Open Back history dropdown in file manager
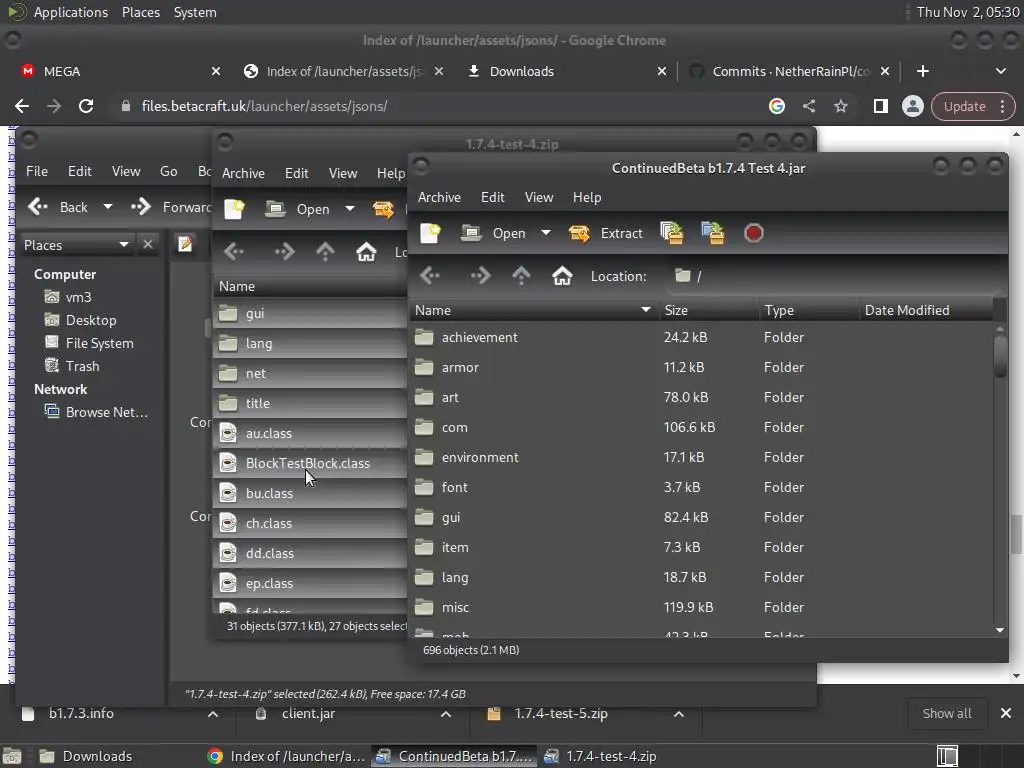 click(108, 207)
